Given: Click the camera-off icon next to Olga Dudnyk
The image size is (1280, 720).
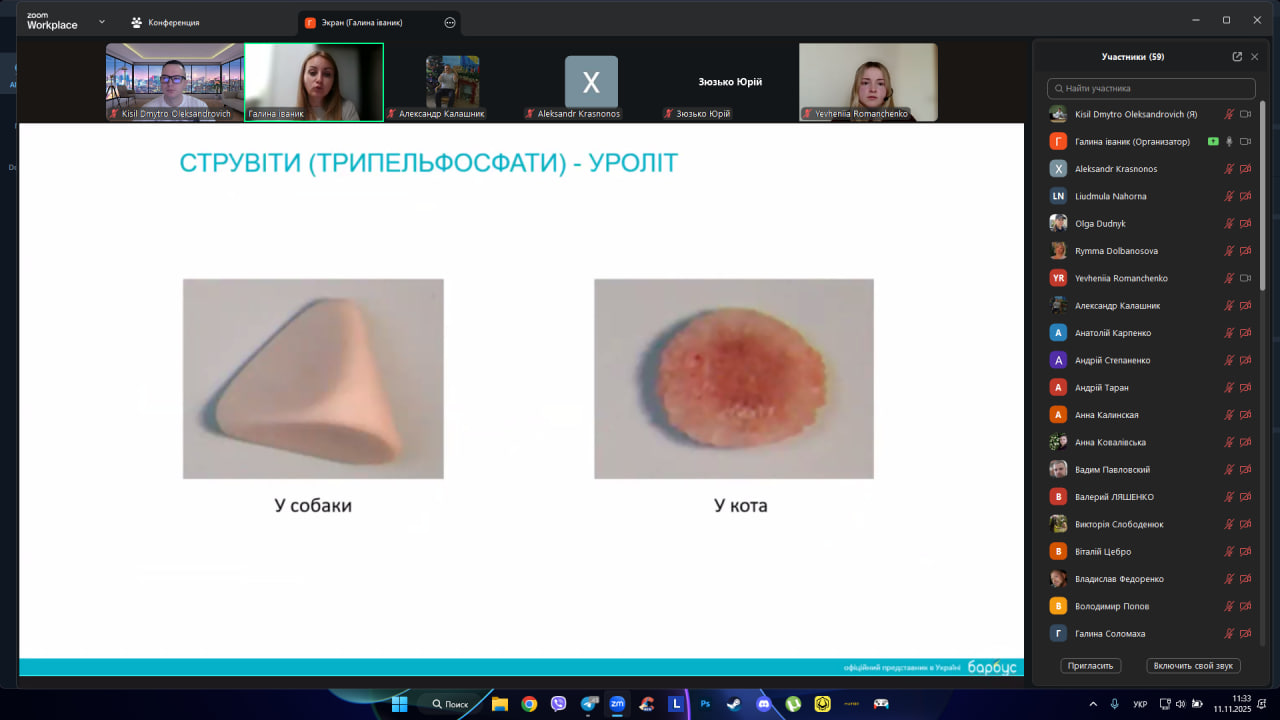Looking at the screenshot, I should pyautogui.click(x=1246, y=224).
